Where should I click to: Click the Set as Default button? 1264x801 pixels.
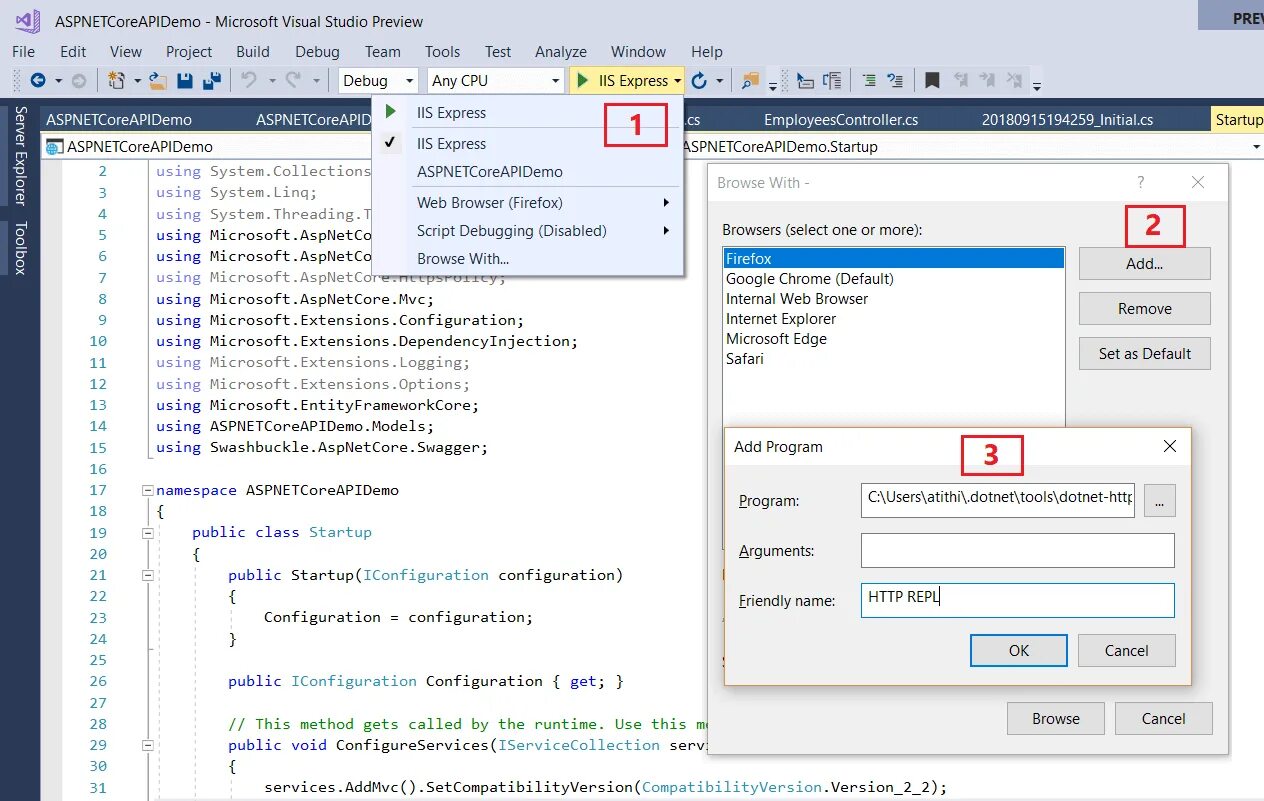click(1145, 354)
